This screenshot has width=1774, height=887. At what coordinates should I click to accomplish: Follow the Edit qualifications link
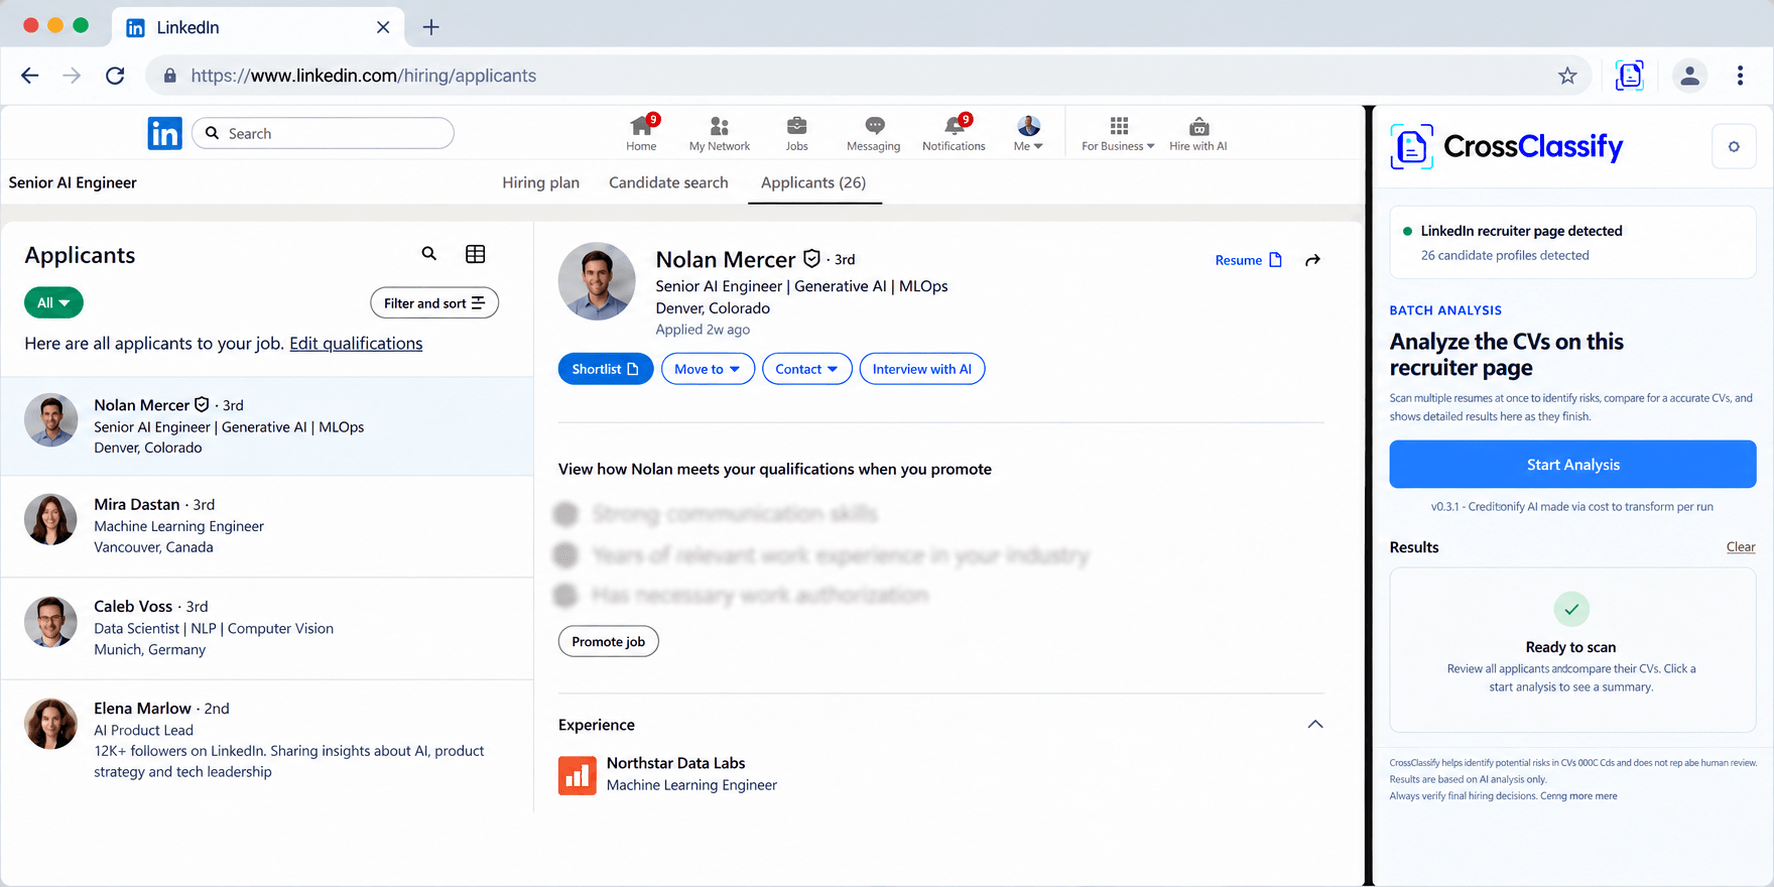(x=356, y=343)
